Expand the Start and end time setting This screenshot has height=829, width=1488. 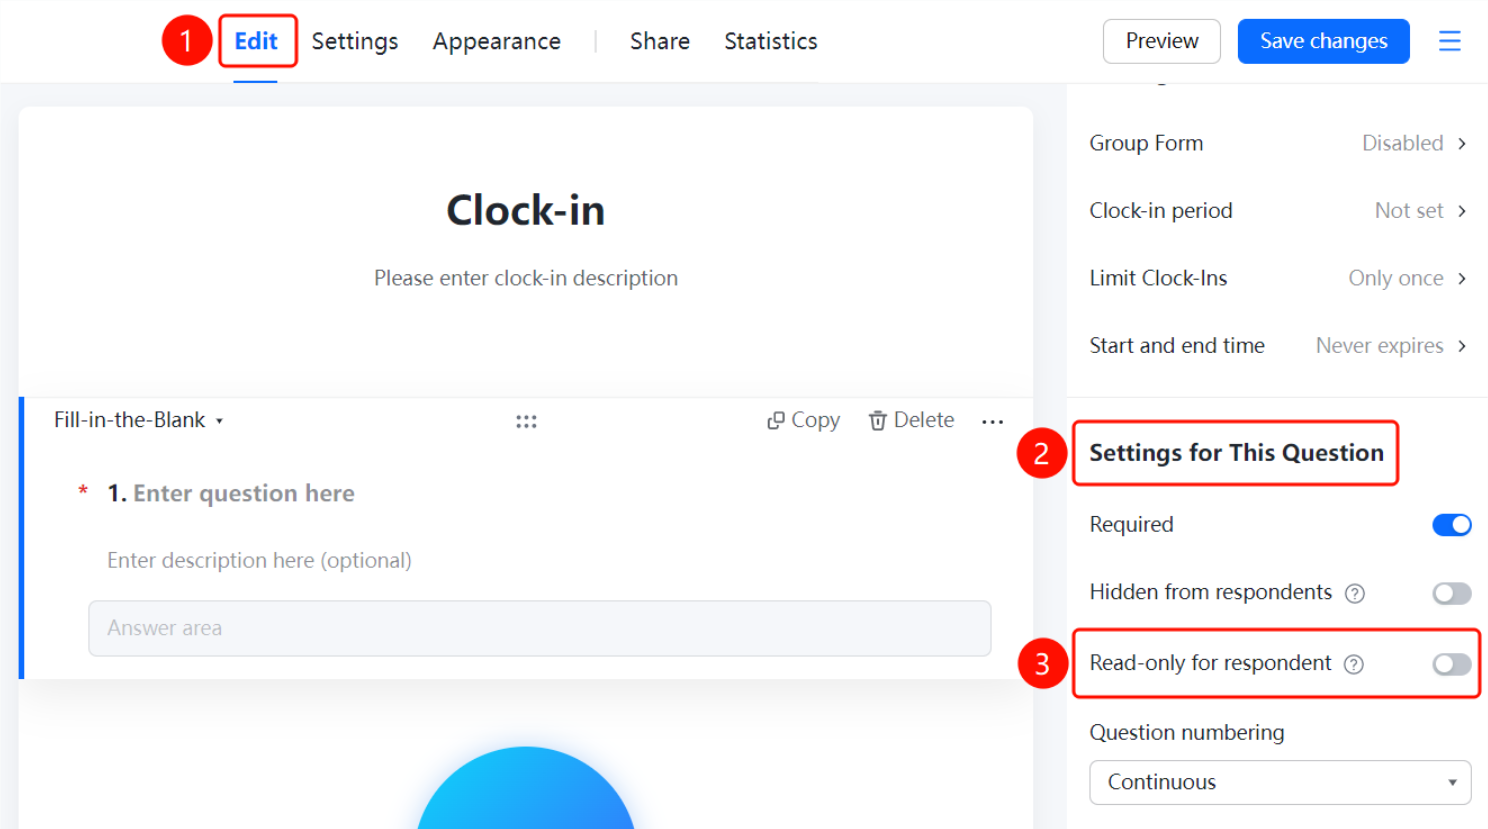click(1278, 346)
